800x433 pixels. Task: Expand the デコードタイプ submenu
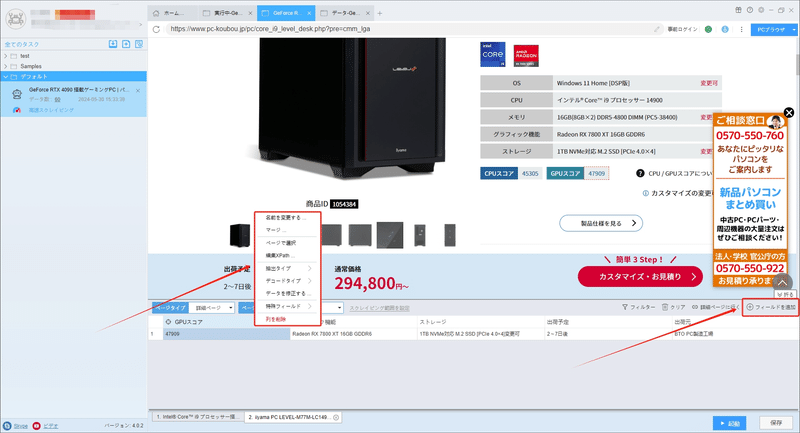tap(288, 281)
